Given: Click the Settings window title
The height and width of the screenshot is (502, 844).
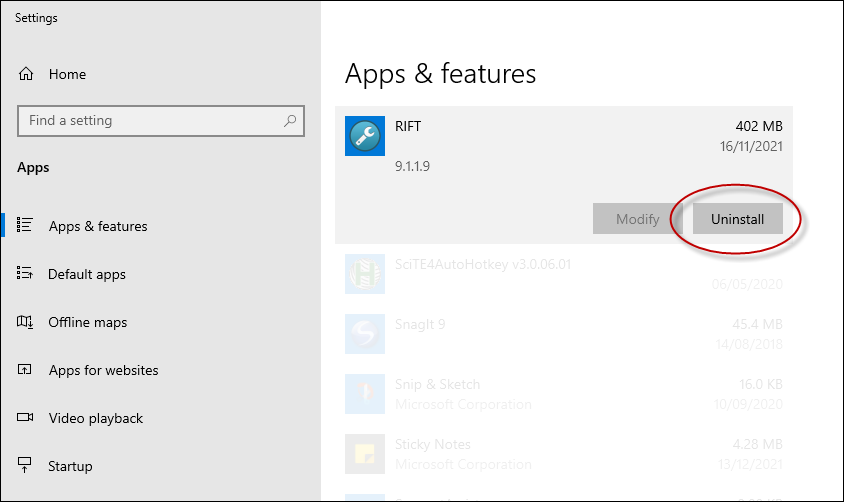Looking at the screenshot, I should pyautogui.click(x=36, y=18).
